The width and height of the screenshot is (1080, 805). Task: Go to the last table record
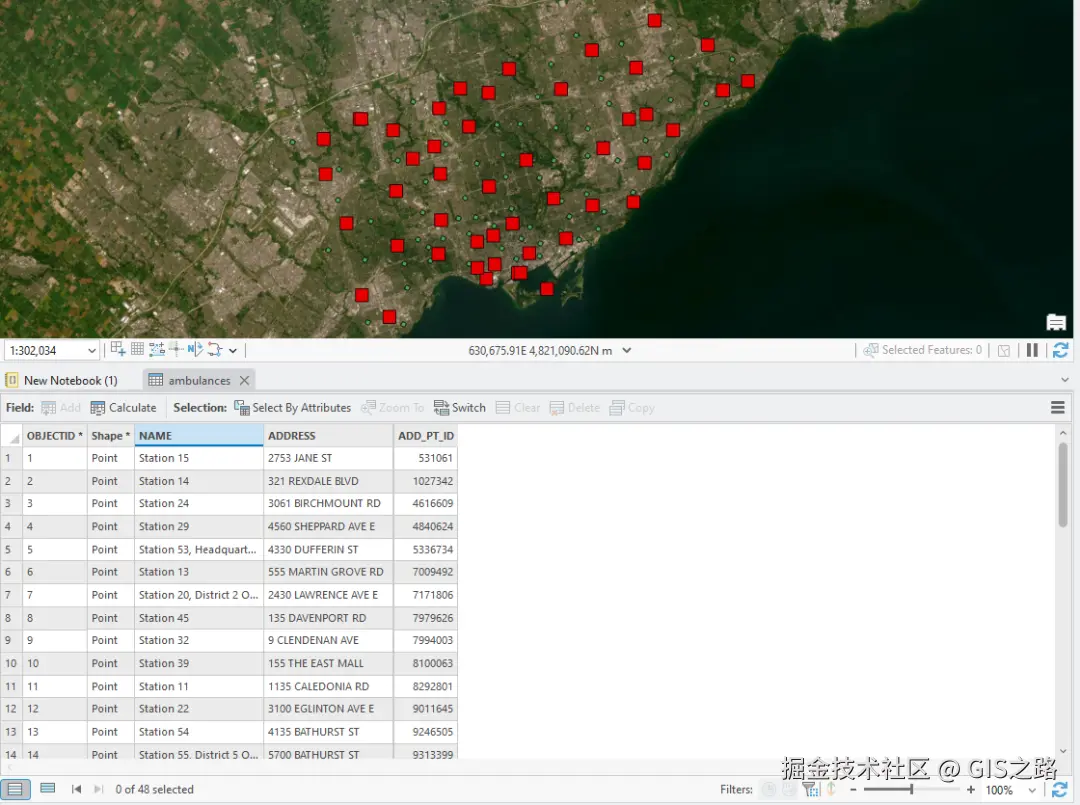pos(98,789)
